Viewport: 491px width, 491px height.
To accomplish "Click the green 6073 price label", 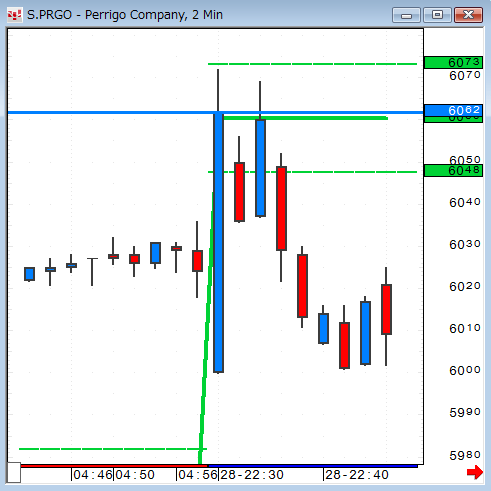I will [453, 62].
